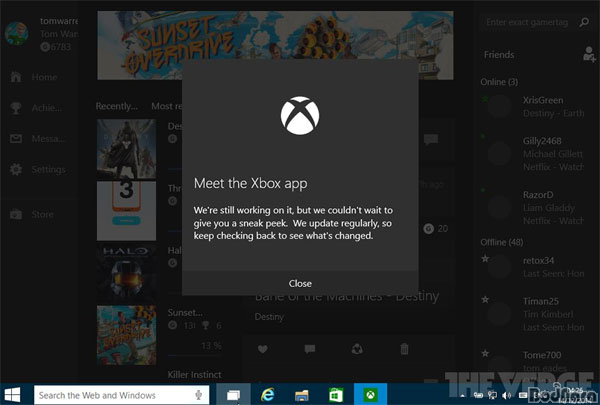Open File Explorer from taskbar
Image resolution: width=600 pixels, height=405 pixels.
tap(302, 395)
